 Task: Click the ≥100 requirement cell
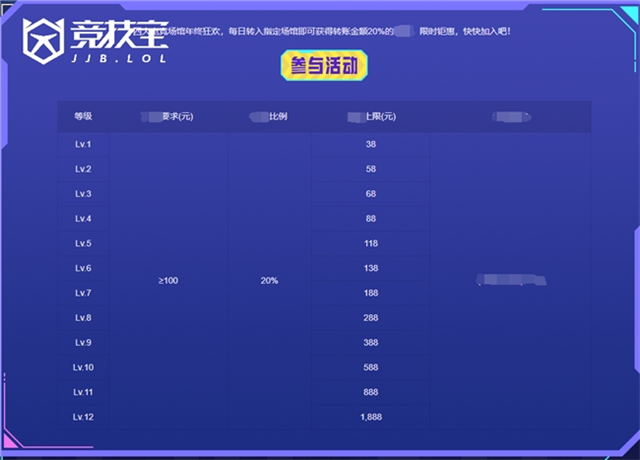(168, 281)
